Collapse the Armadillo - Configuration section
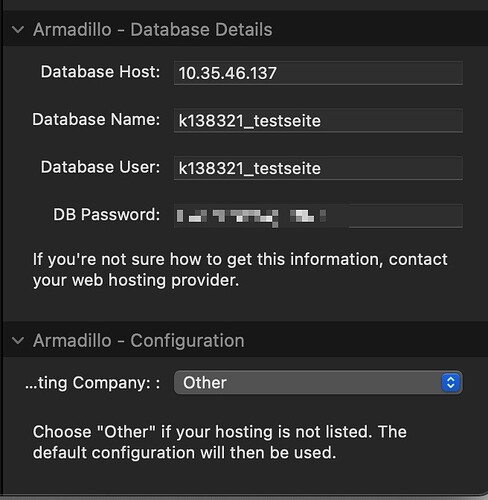The height and width of the screenshot is (500, 488). (x=18, y=341)
